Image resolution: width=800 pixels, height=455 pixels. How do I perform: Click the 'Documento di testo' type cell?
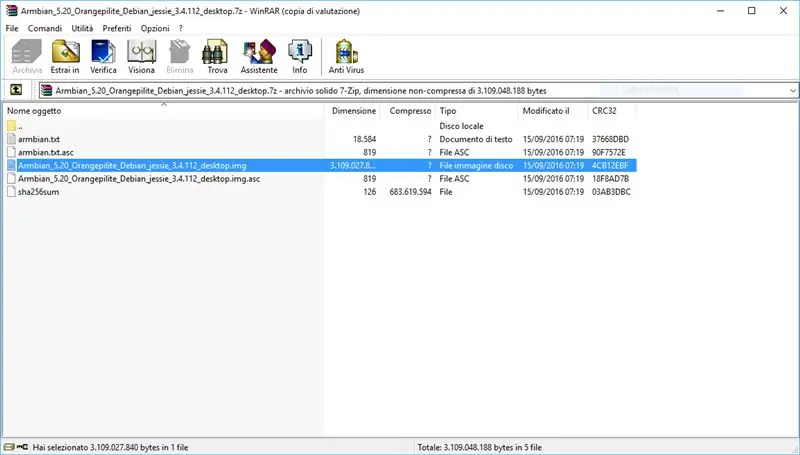(476, 139)
